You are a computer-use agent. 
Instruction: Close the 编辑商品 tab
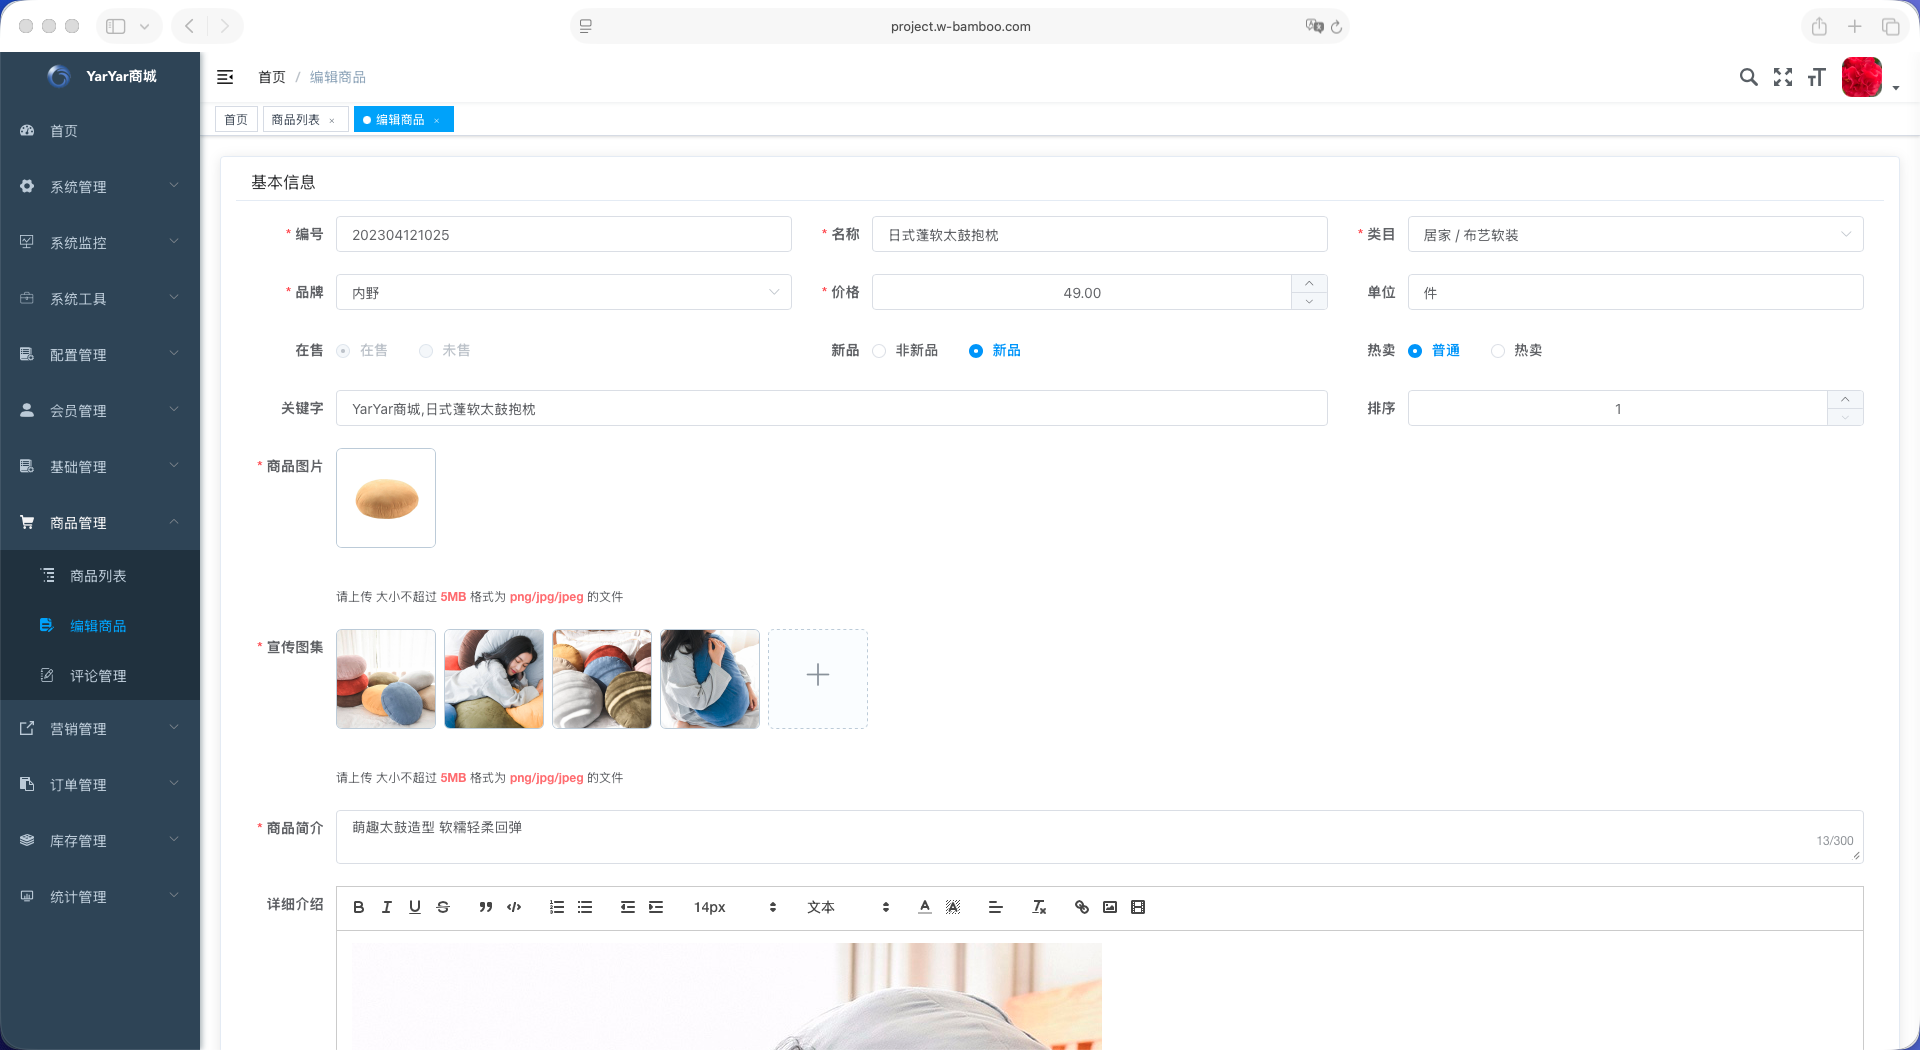[437, 120]
